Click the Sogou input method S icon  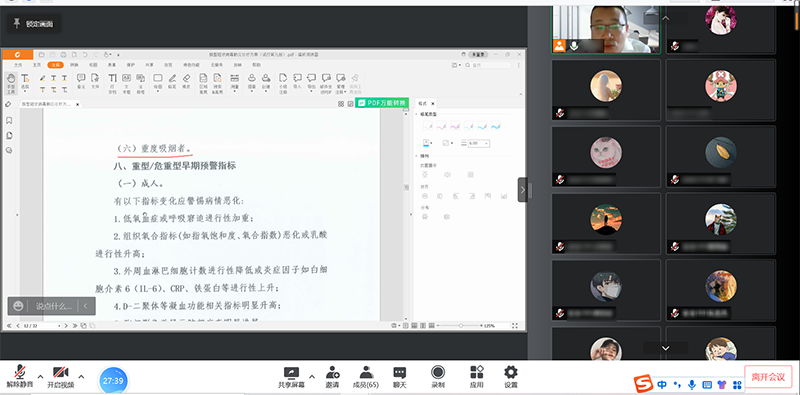643,384
